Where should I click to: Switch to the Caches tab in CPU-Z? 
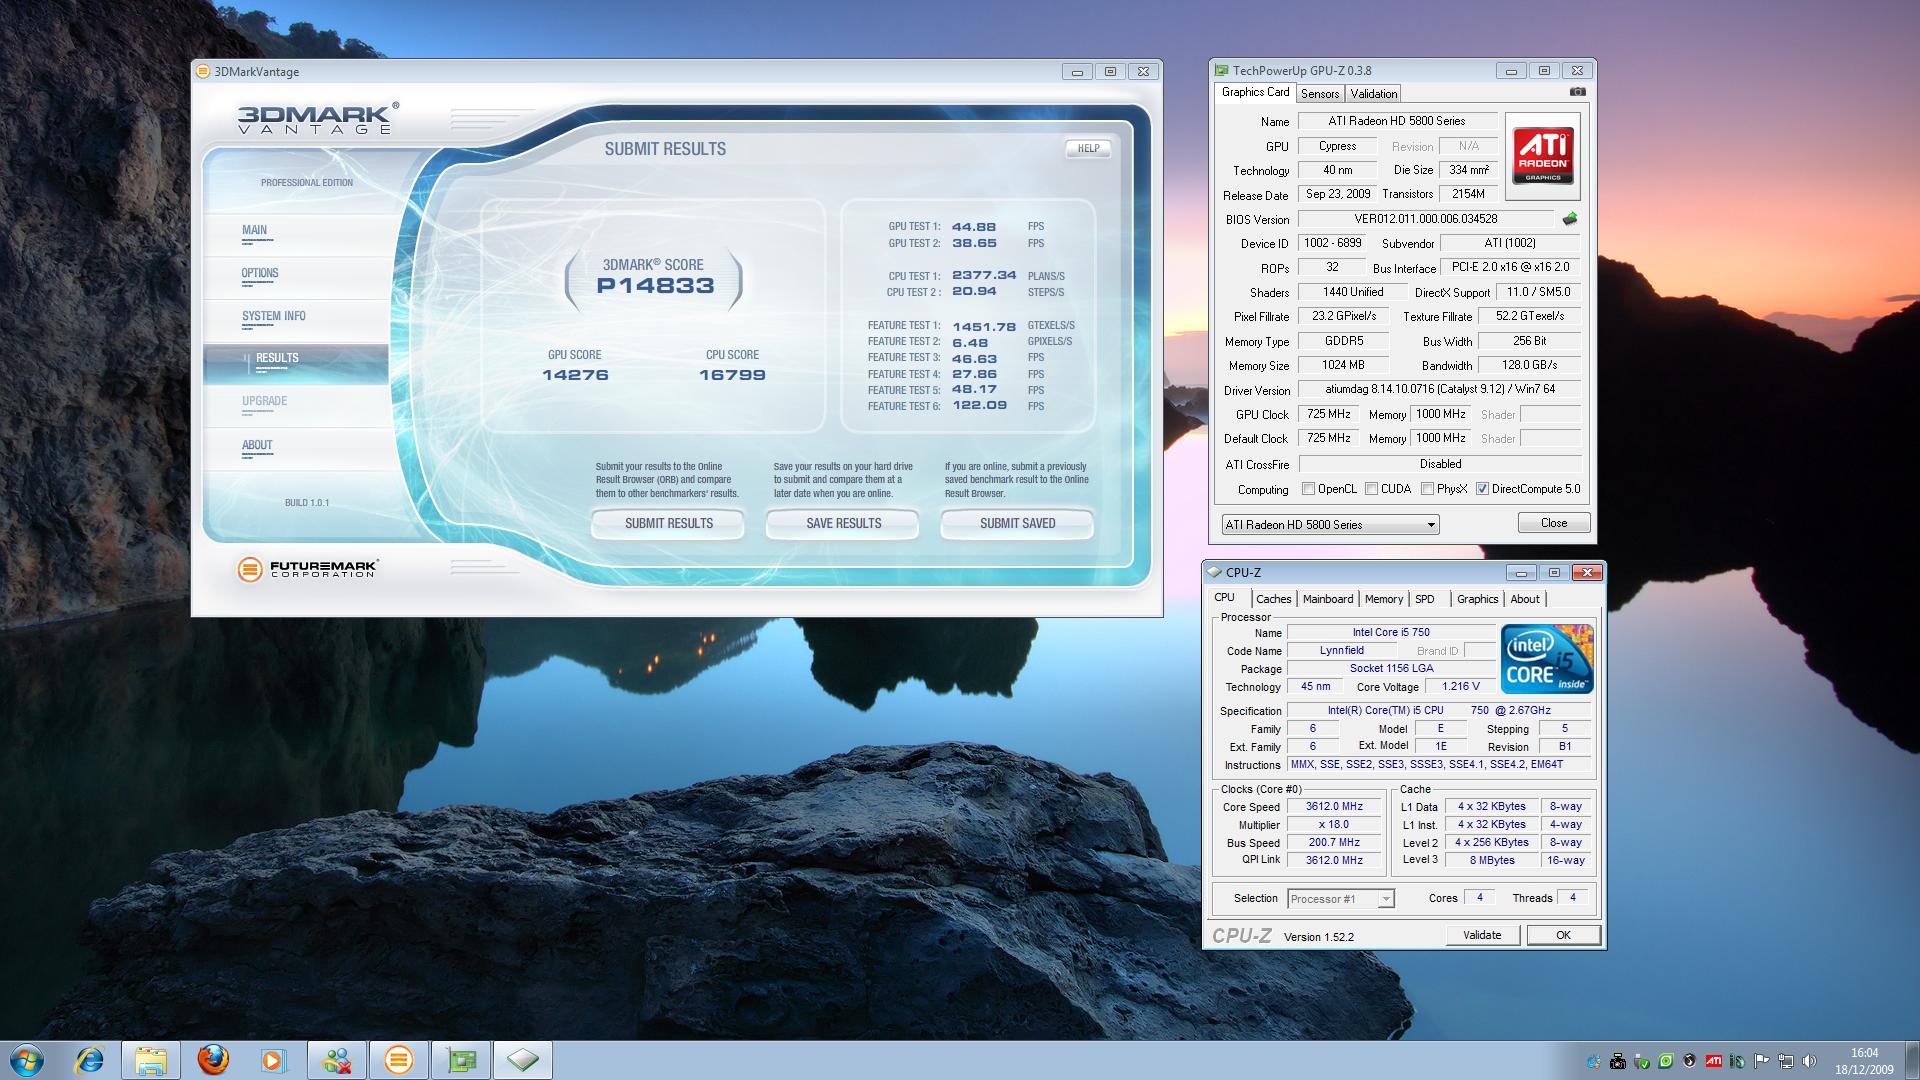1273,599
